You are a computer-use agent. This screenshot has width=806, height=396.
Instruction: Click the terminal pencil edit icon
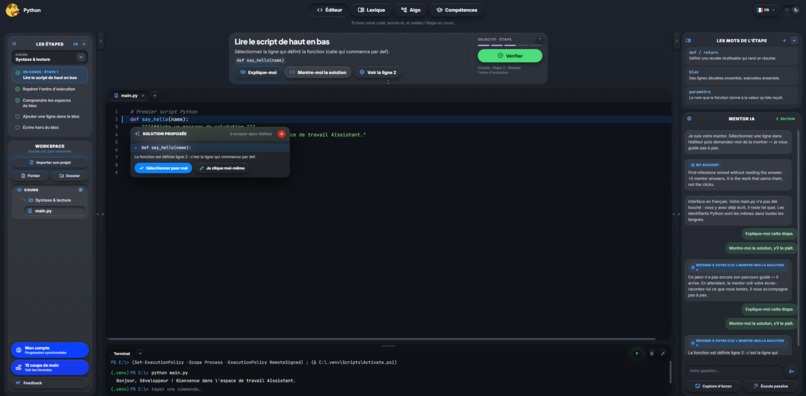[663, 353]
